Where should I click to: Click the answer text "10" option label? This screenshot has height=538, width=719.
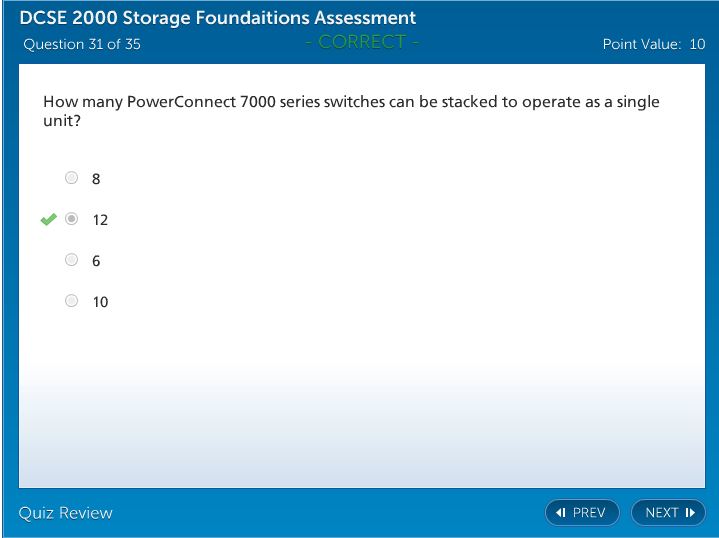100,302
